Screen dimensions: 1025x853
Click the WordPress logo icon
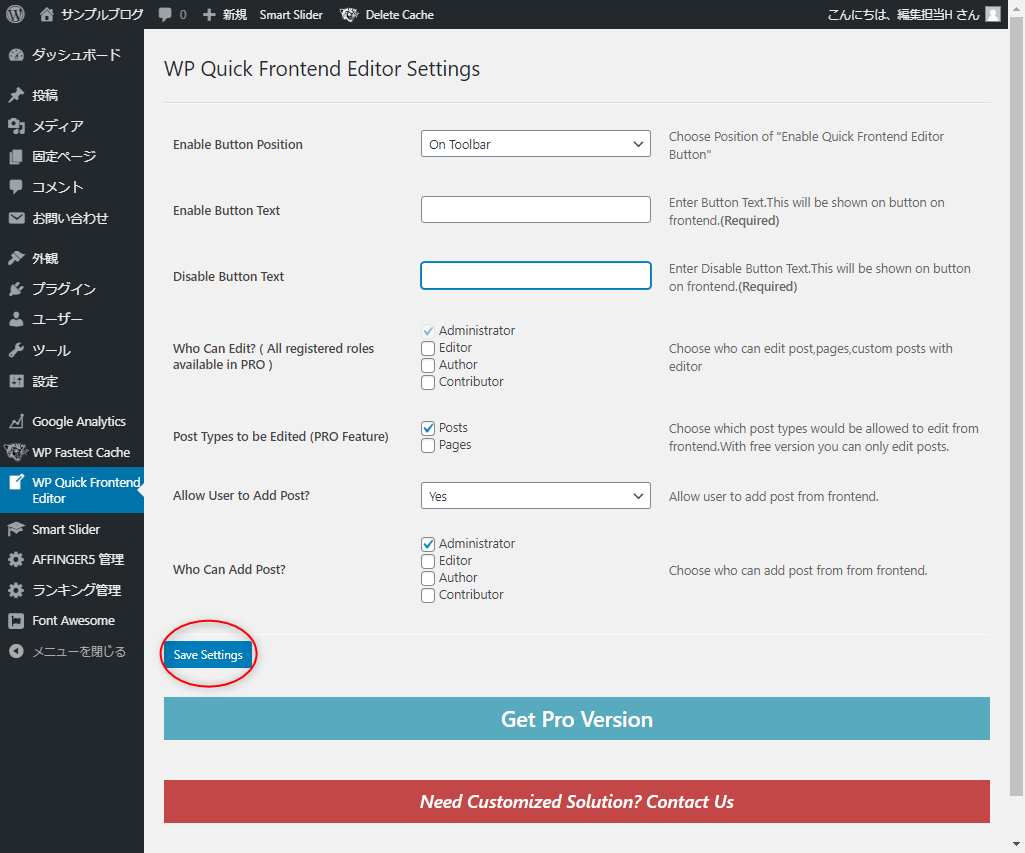tap(15, 14)
